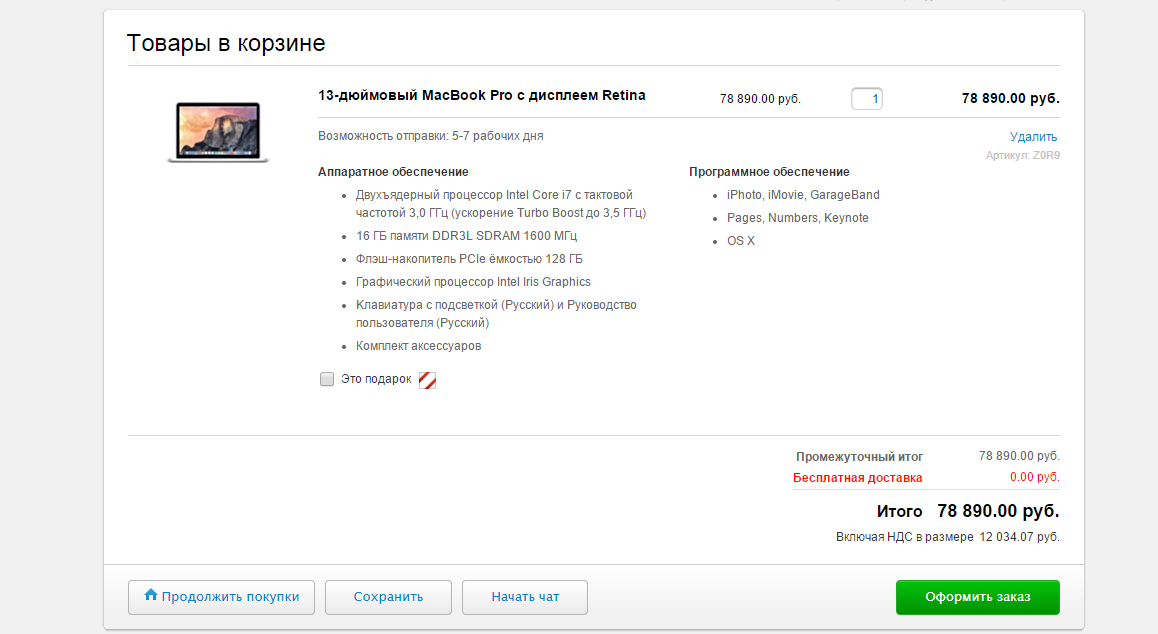This screenshot has height=634, width=1158.
Task: Click the Промежуточный итог label
Action: click(x=860, y=457)
